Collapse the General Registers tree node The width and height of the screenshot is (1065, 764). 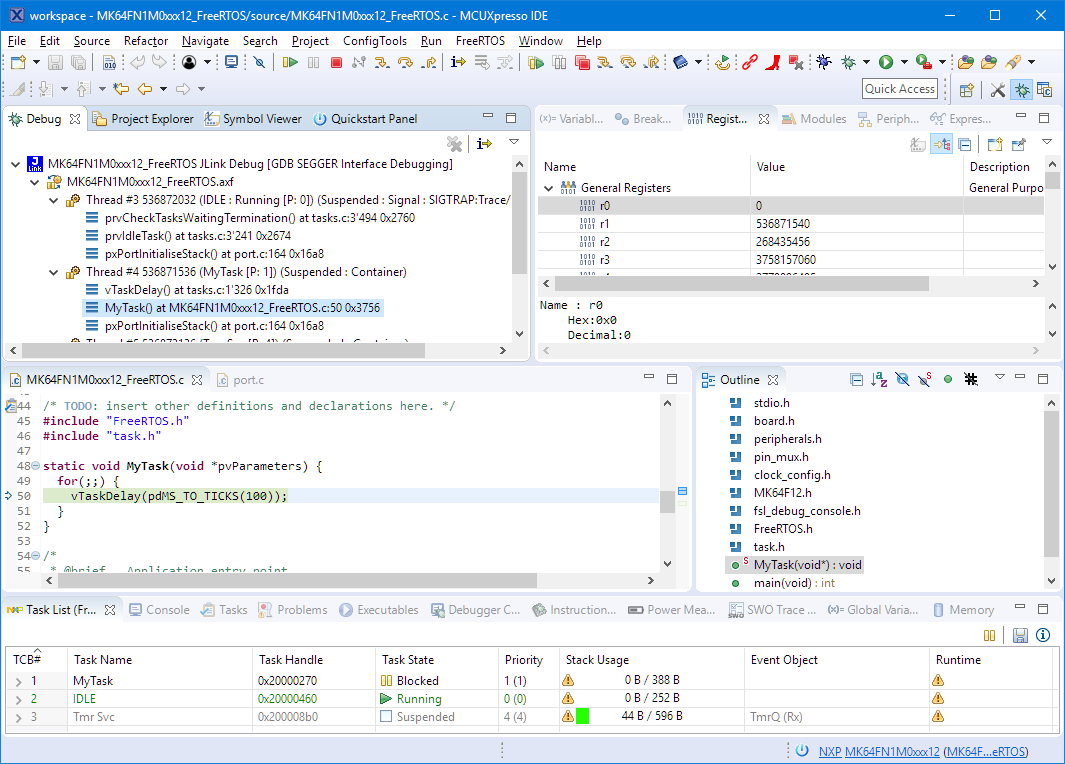coord(548,188)
